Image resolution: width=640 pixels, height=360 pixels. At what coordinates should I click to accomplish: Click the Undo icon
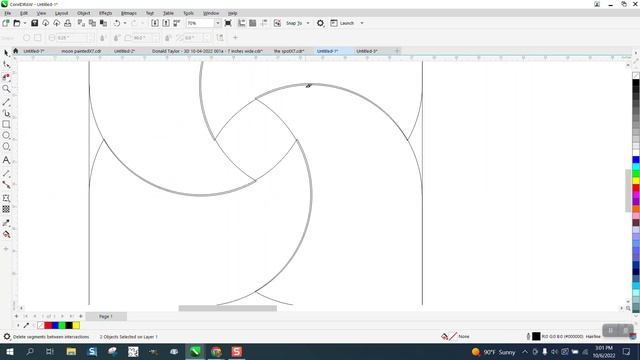click(x=117, y=23)
